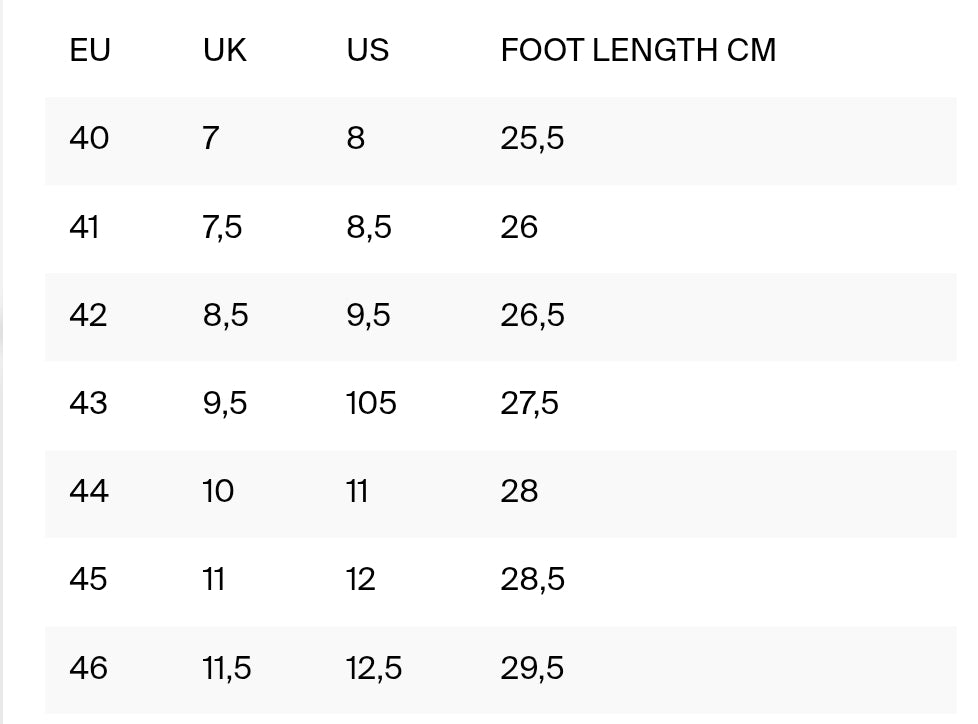978x724 pixels.
Task: Click UK size 7,5 cell
Action: [x=222, y=227]
